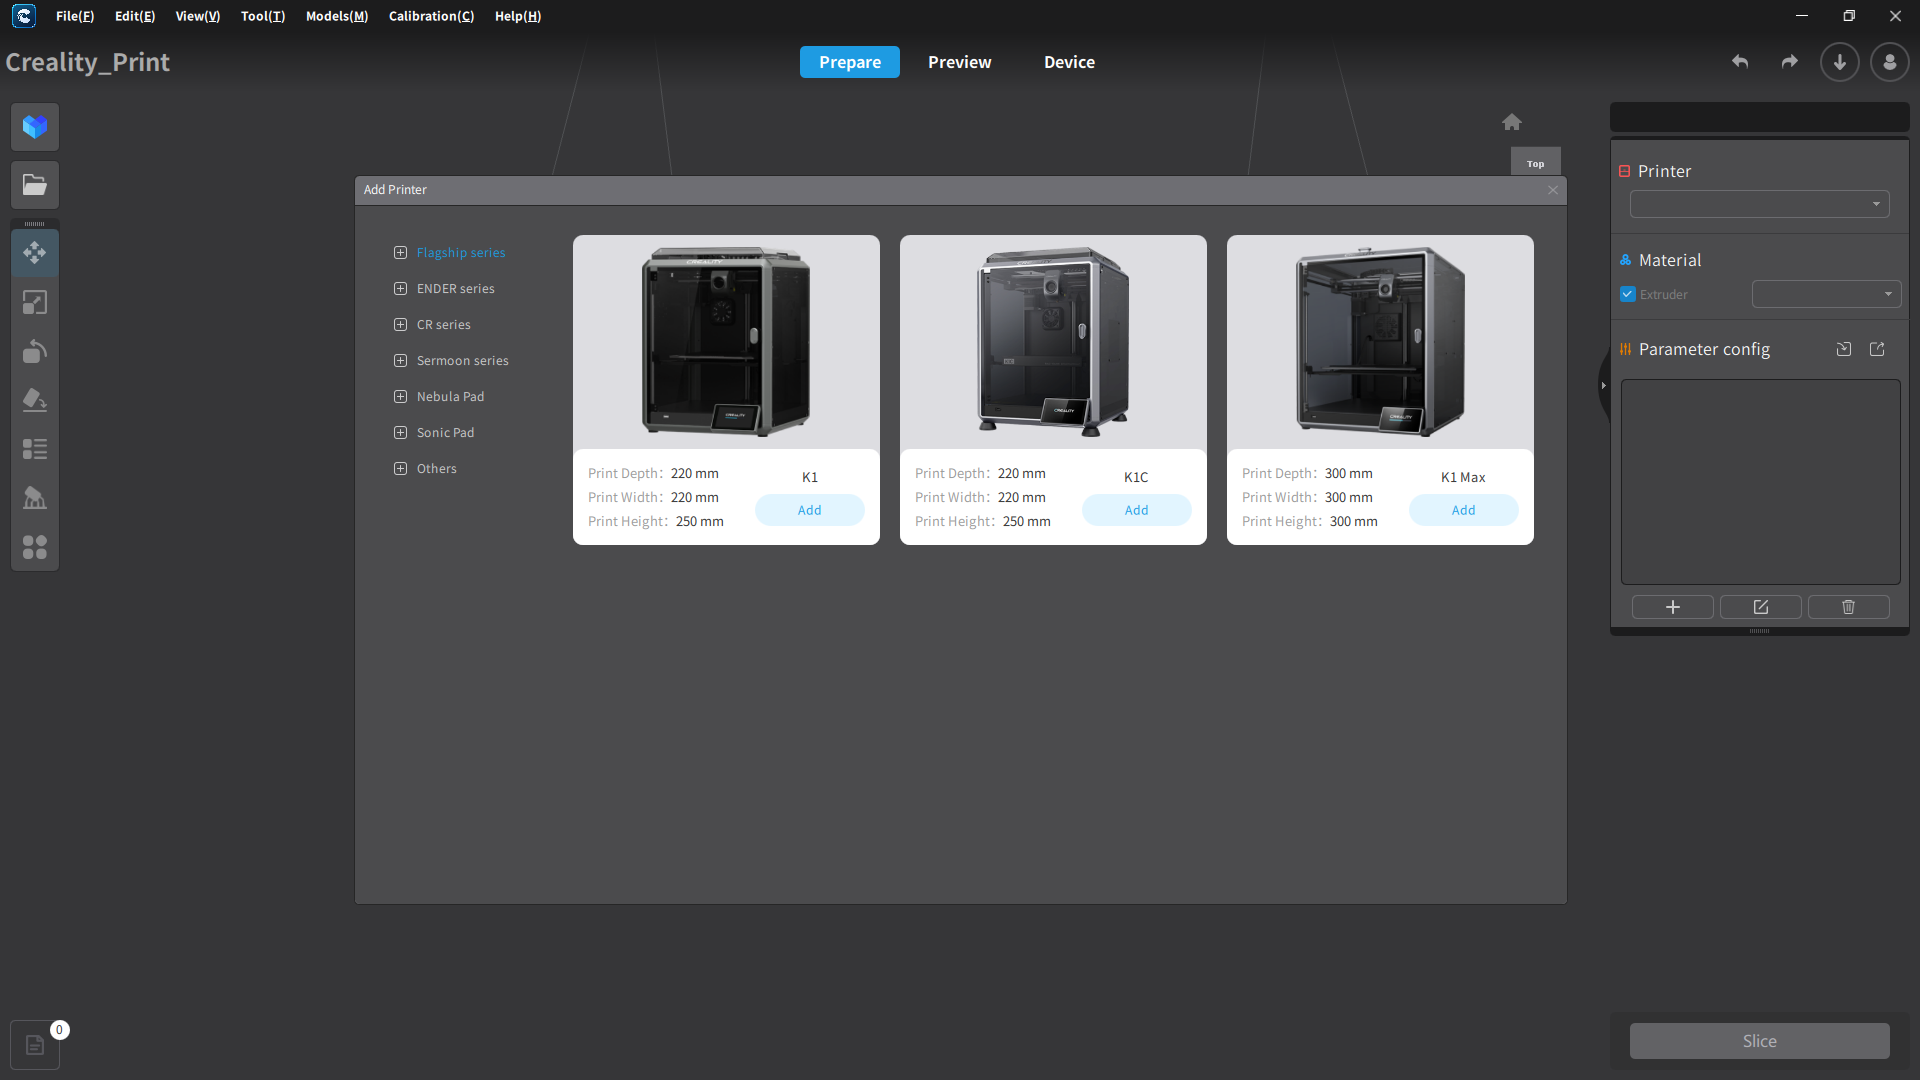Select the K1 Max printer image
The width and height of the screenshot is (1920, 1080).
[1380, 342]
